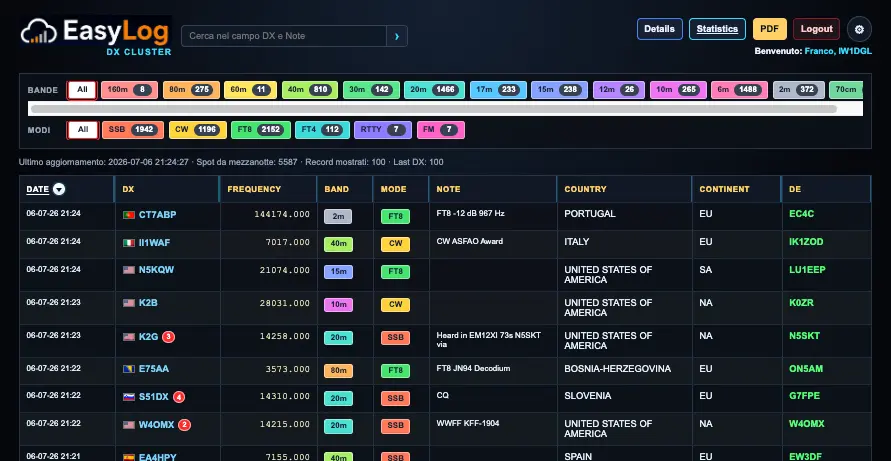Click the flag beside W4OMX in DX column
Screen dimensions: 891x461
click(129, 425)
